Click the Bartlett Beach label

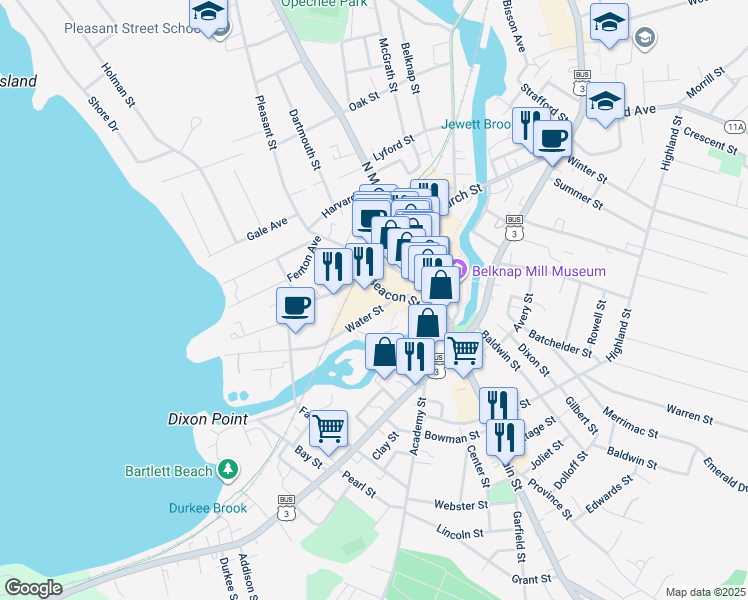pyautogui.click(x=169, y=471)
